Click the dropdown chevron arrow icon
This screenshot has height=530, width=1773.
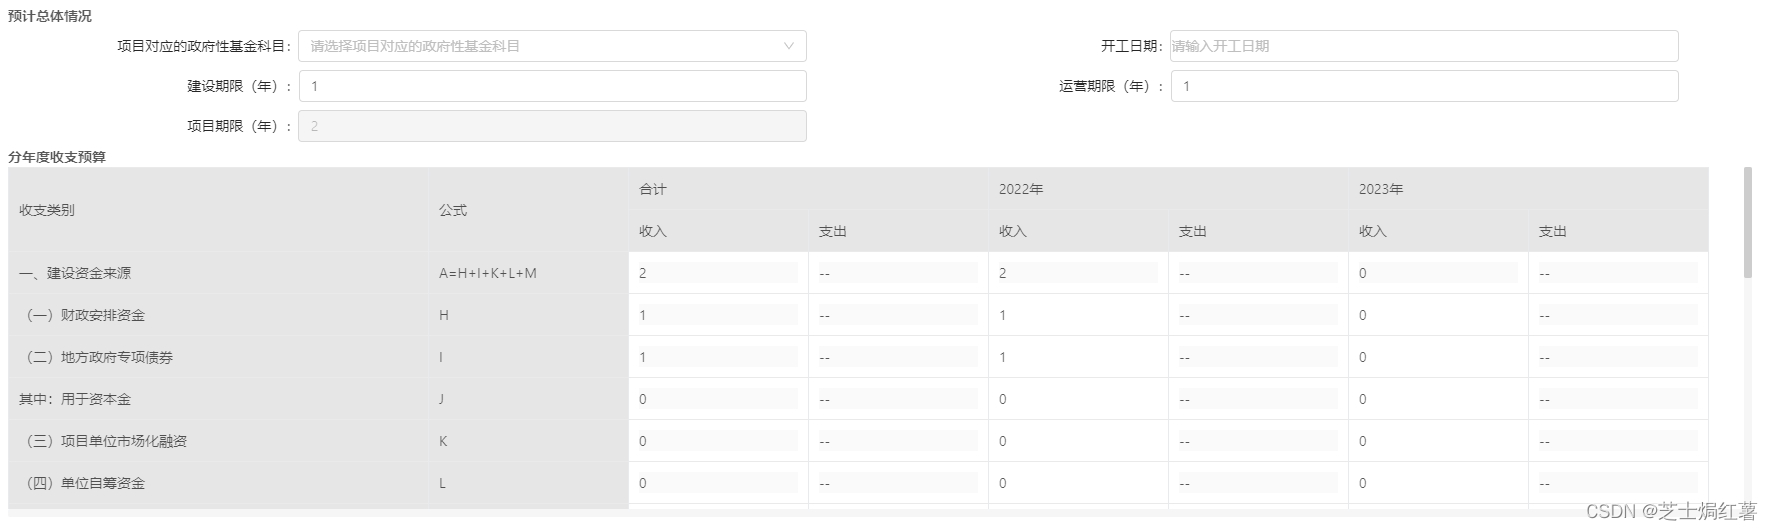click(x=788, y=46)
